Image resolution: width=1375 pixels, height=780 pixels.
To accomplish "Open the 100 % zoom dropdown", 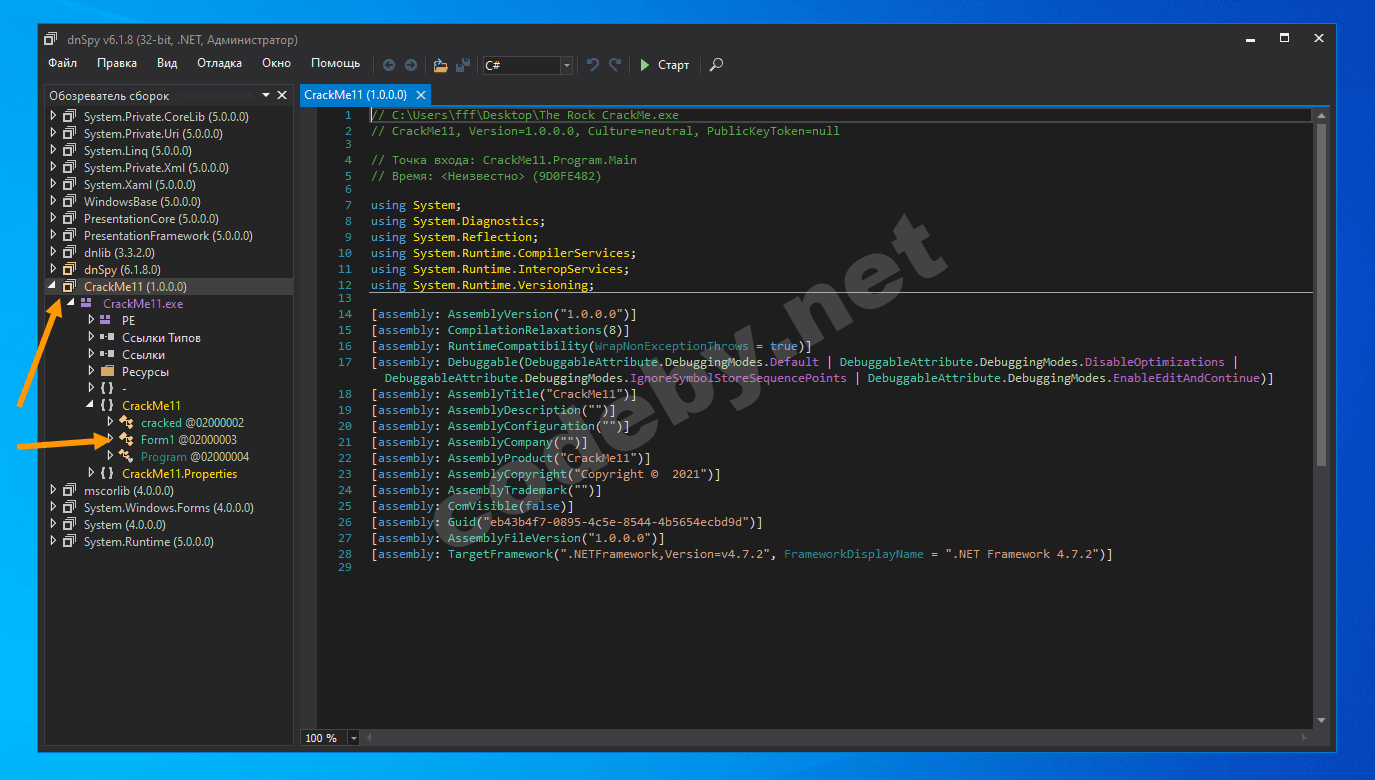I will click(x=355, y=738).
